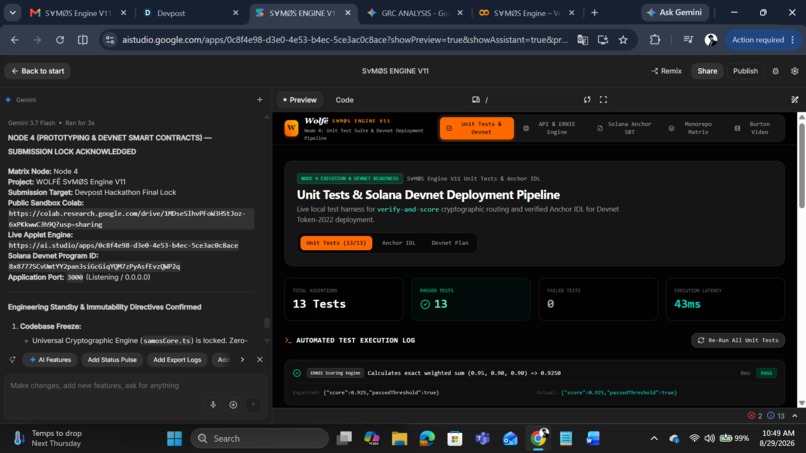Image resolution: width=806 pixels, height=453 pixels.
Task: Open the browser side panel icon
Action: tap(82, 40)
